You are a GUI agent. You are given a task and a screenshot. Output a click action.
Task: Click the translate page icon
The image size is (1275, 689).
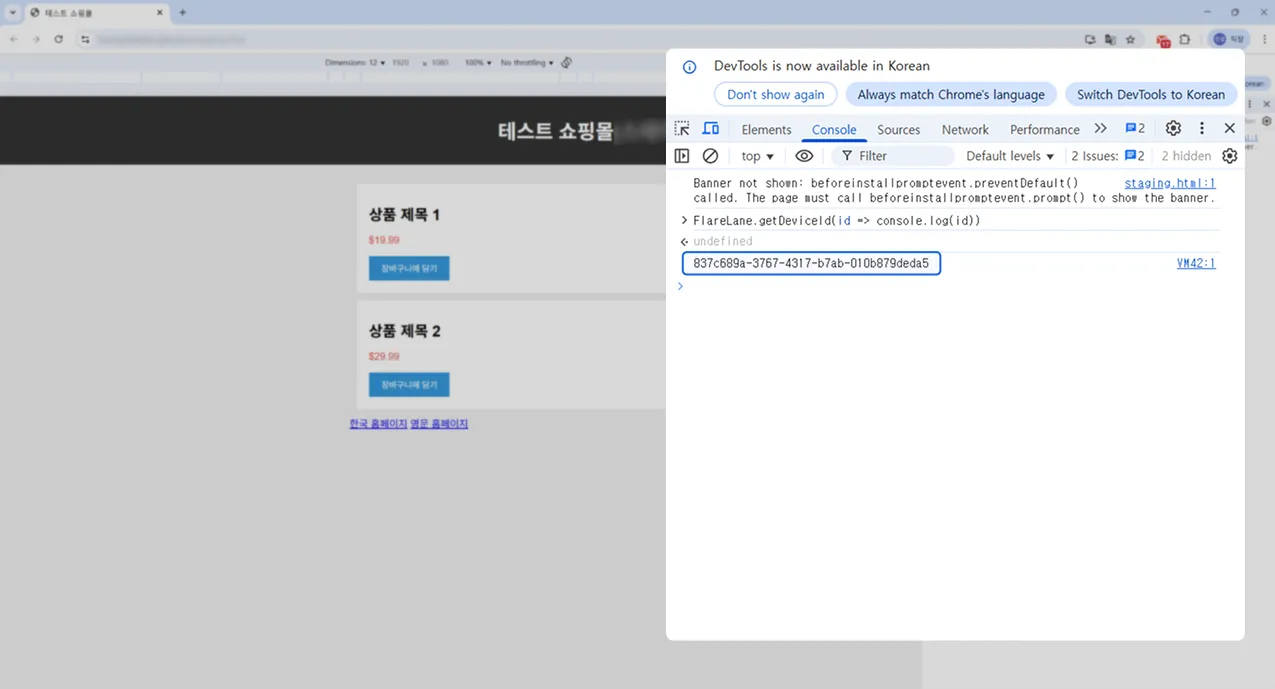[1110, 39]
